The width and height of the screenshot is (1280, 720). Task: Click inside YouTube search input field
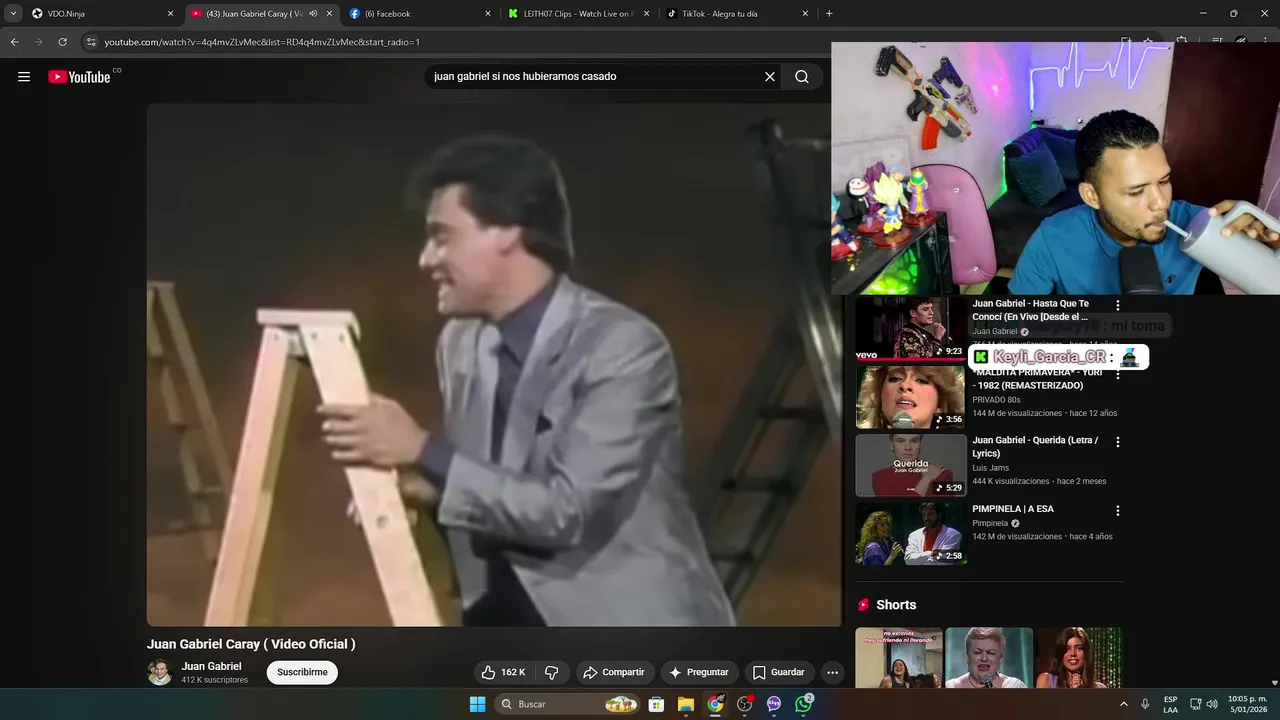pyautogui.click(x=594, y=77)
